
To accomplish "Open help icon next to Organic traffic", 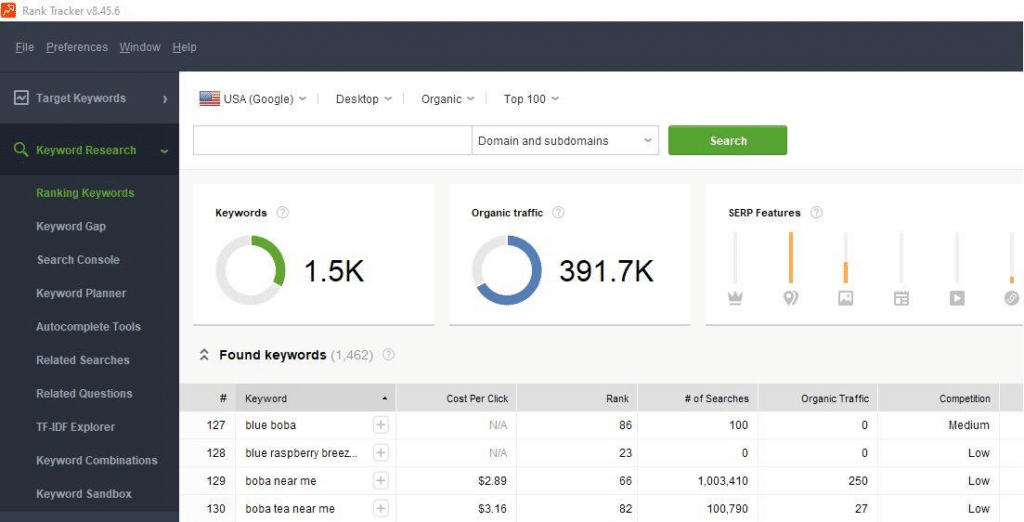I will point(558,212).
